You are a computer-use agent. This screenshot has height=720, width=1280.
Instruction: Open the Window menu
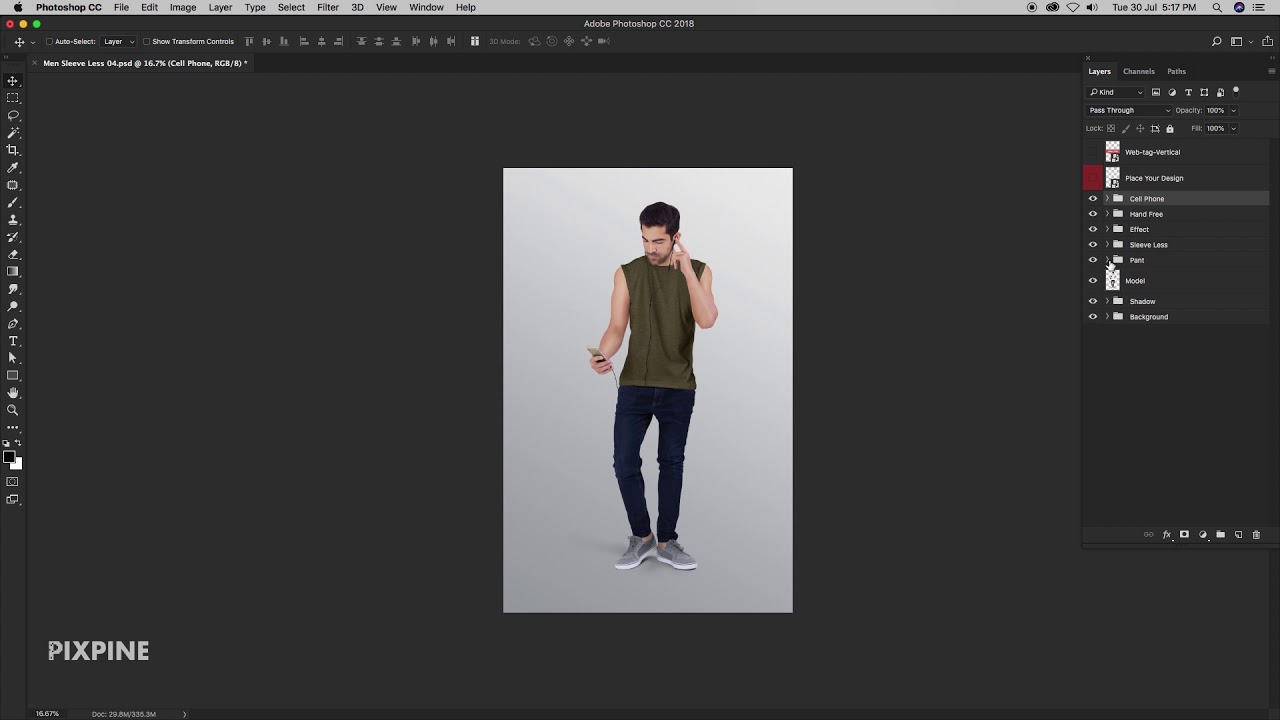[426, 7]
